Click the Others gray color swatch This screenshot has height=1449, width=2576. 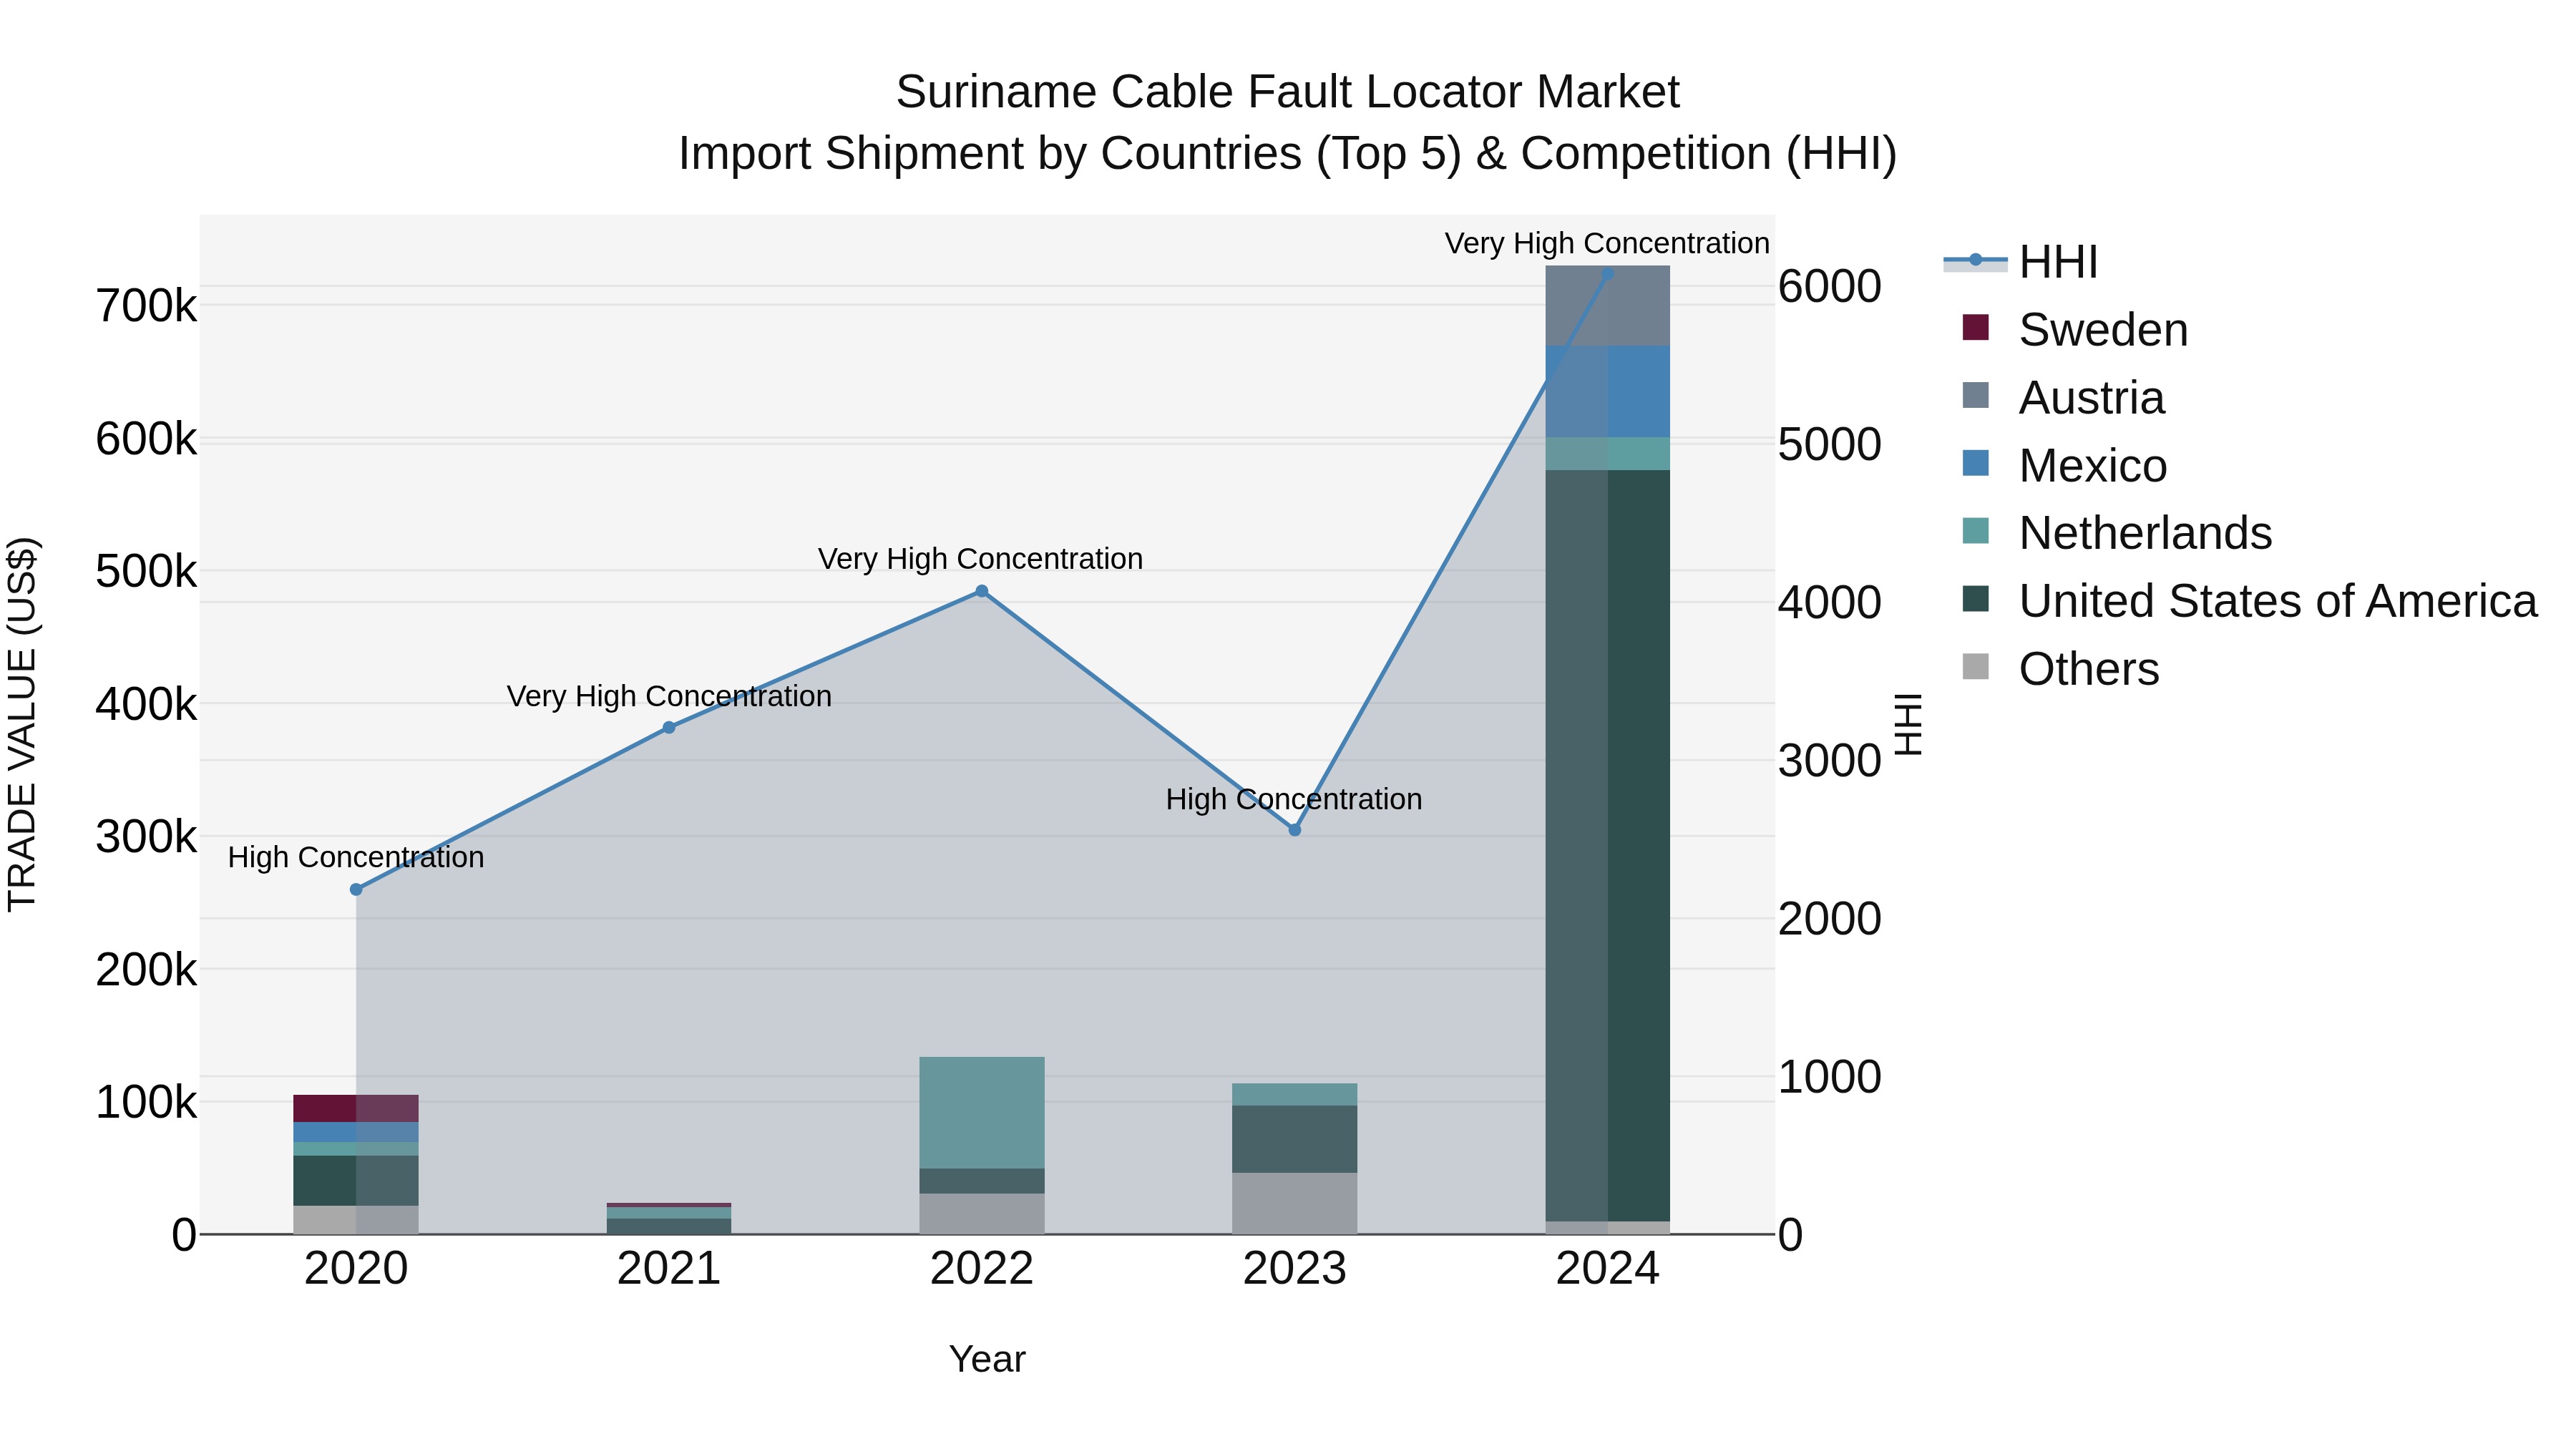pos(1976,666)
